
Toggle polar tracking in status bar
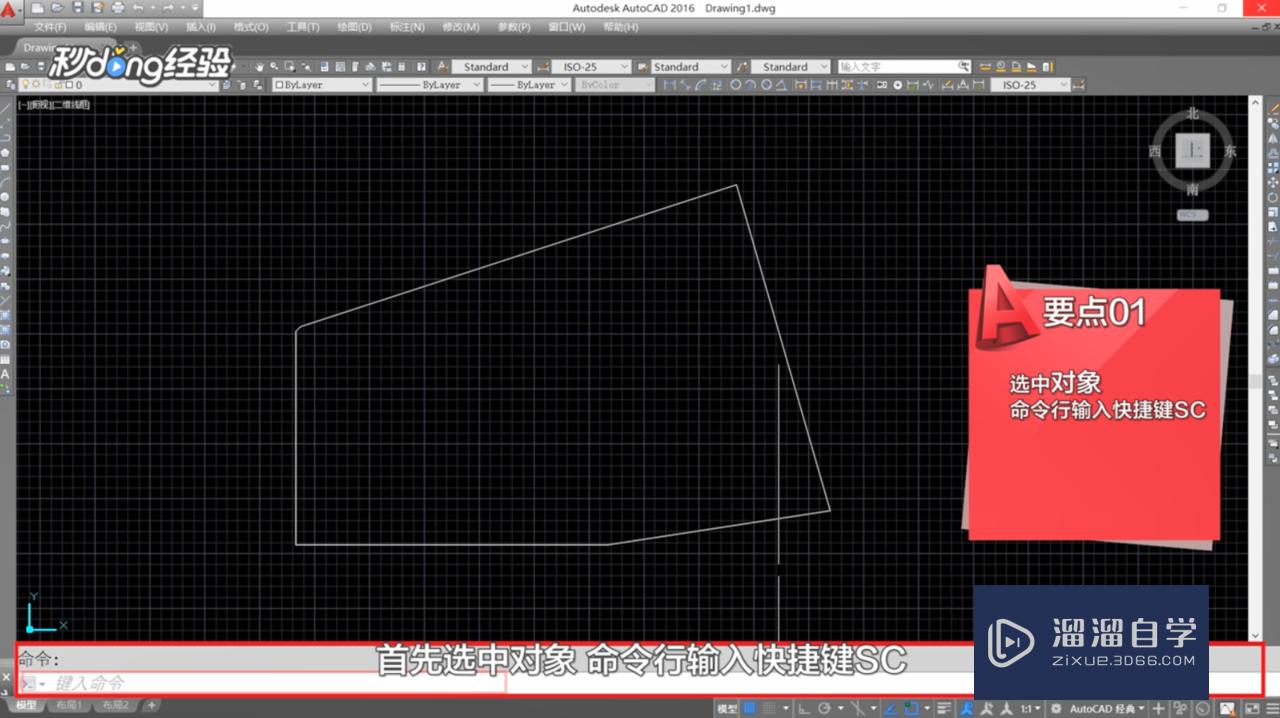(x=823, y=708)
